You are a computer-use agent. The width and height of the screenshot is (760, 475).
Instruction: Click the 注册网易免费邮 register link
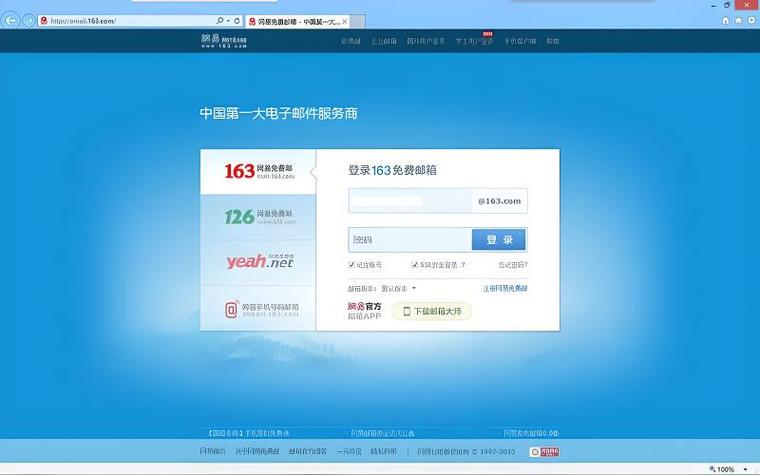(x=505, y=288)
